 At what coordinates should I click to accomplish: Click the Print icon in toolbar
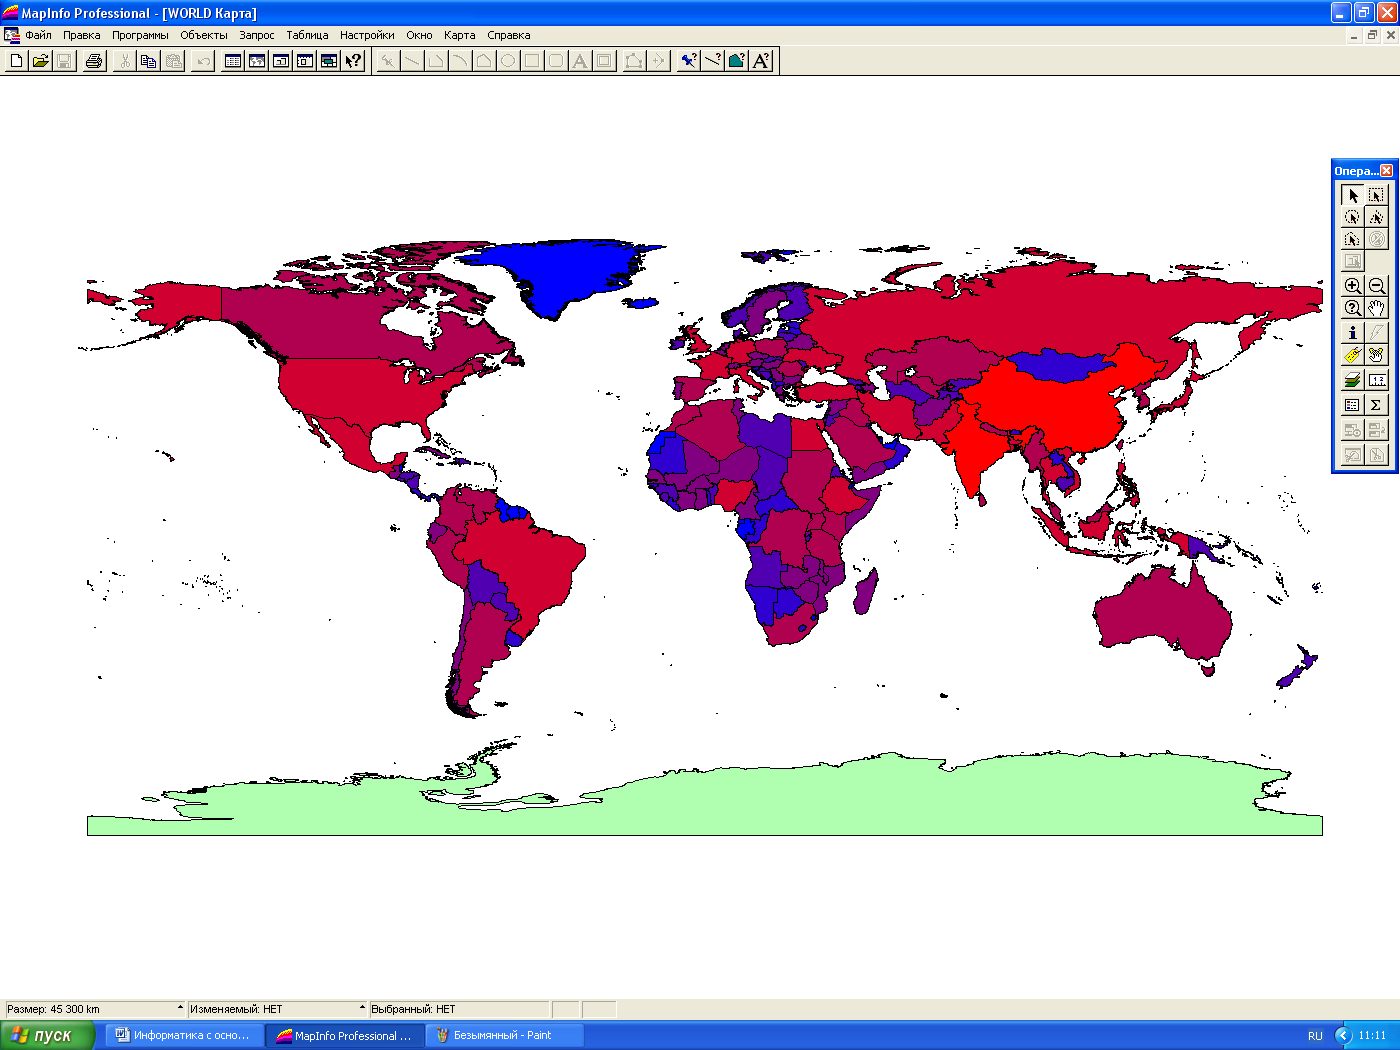click(x=94, y=61)
